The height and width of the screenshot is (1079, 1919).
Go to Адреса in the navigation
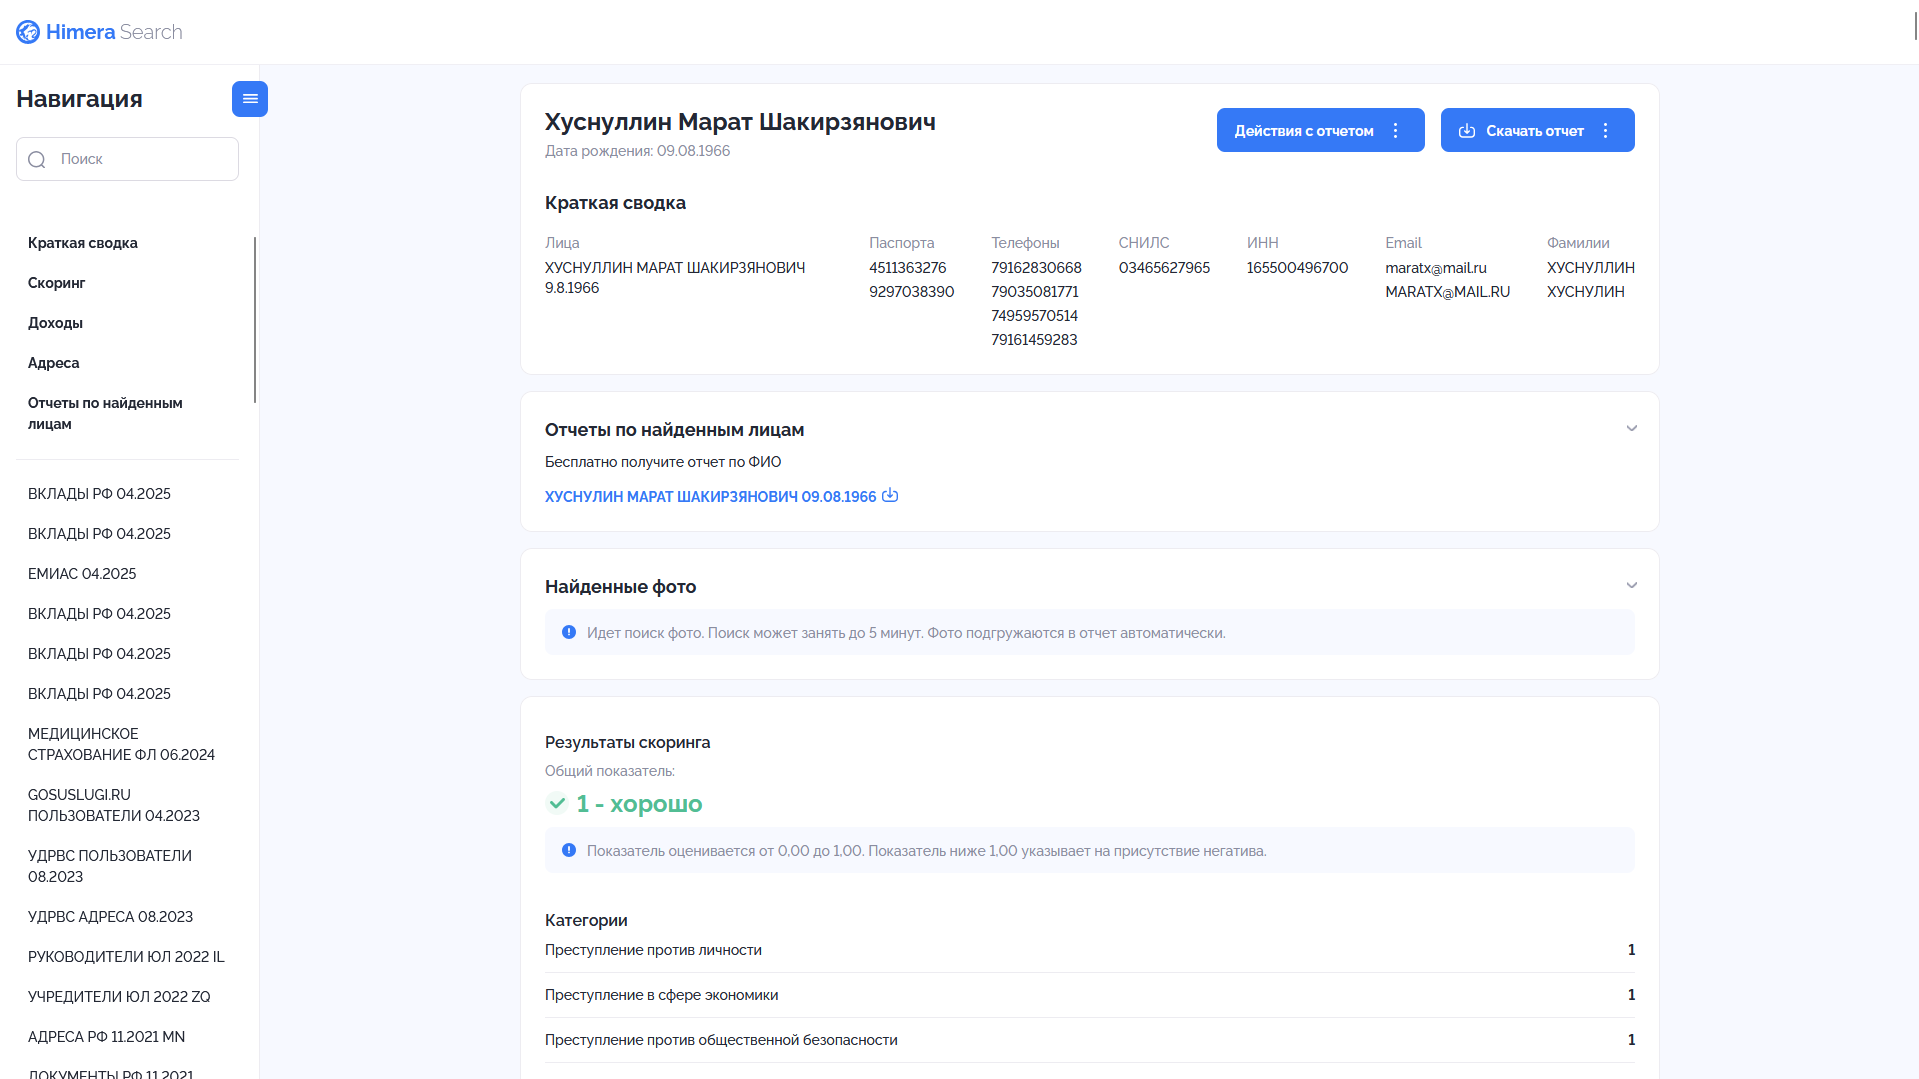point(54,363)
